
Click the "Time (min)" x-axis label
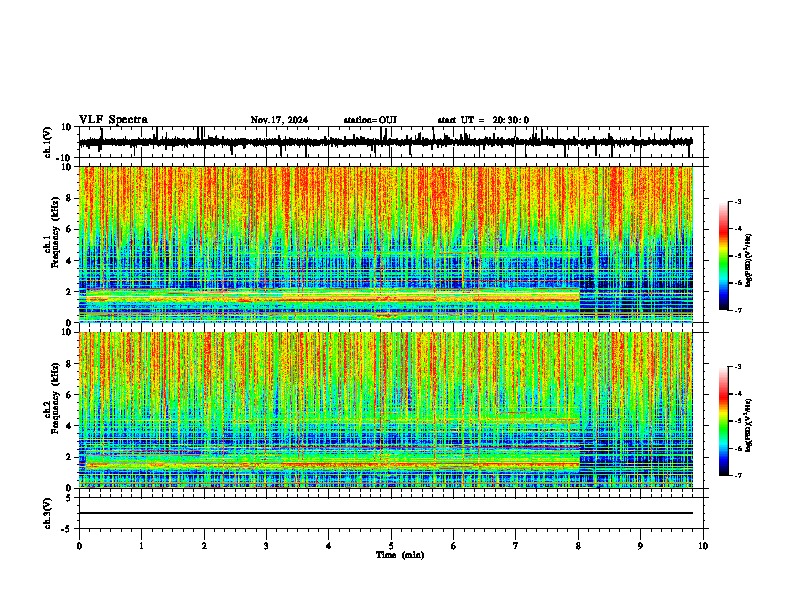tap(400, 555)
